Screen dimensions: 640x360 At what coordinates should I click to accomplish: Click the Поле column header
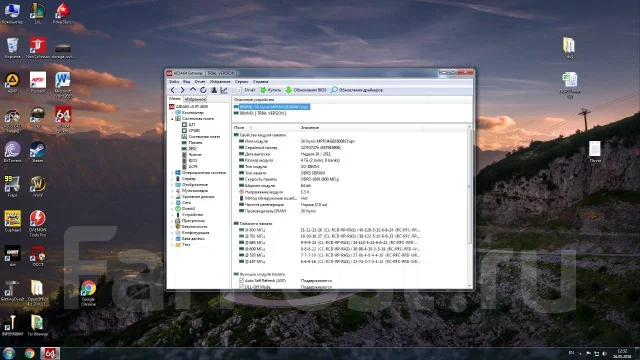[265, 128]
